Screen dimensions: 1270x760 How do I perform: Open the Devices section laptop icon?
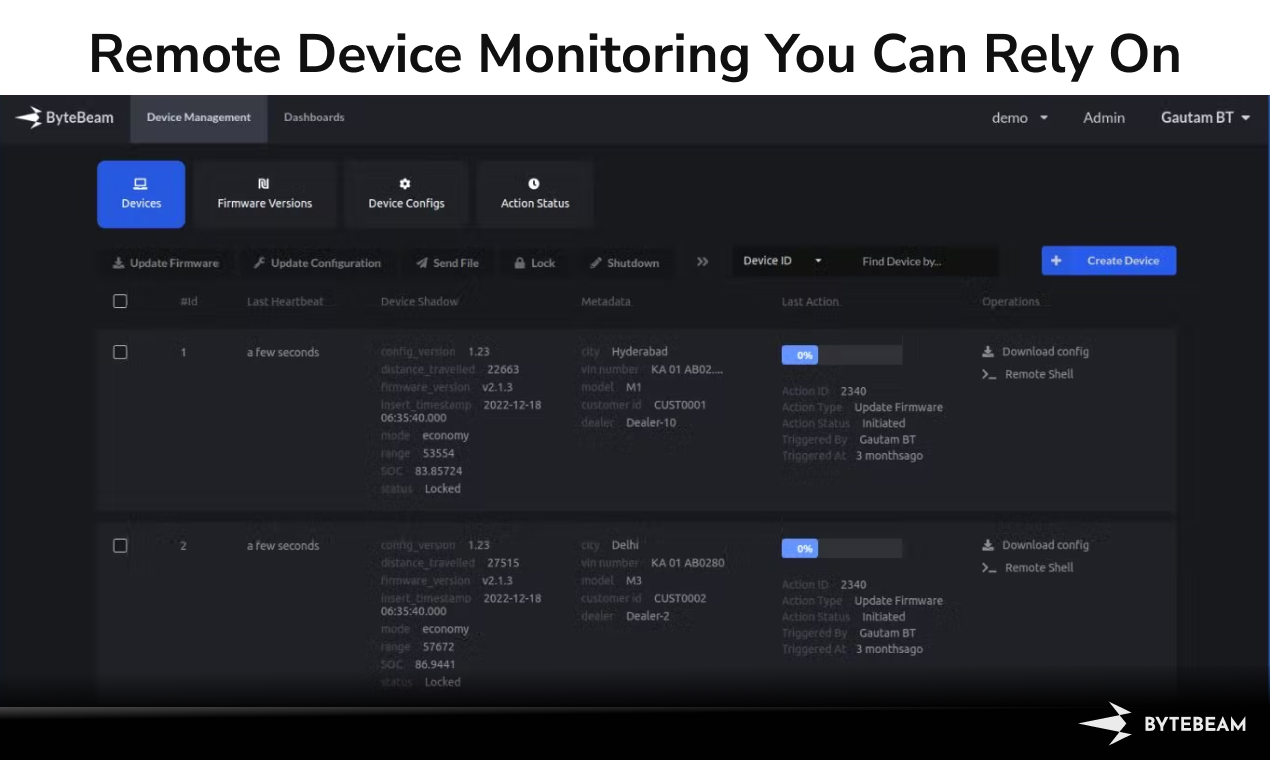pyautogui.click(x=141, y=184)
